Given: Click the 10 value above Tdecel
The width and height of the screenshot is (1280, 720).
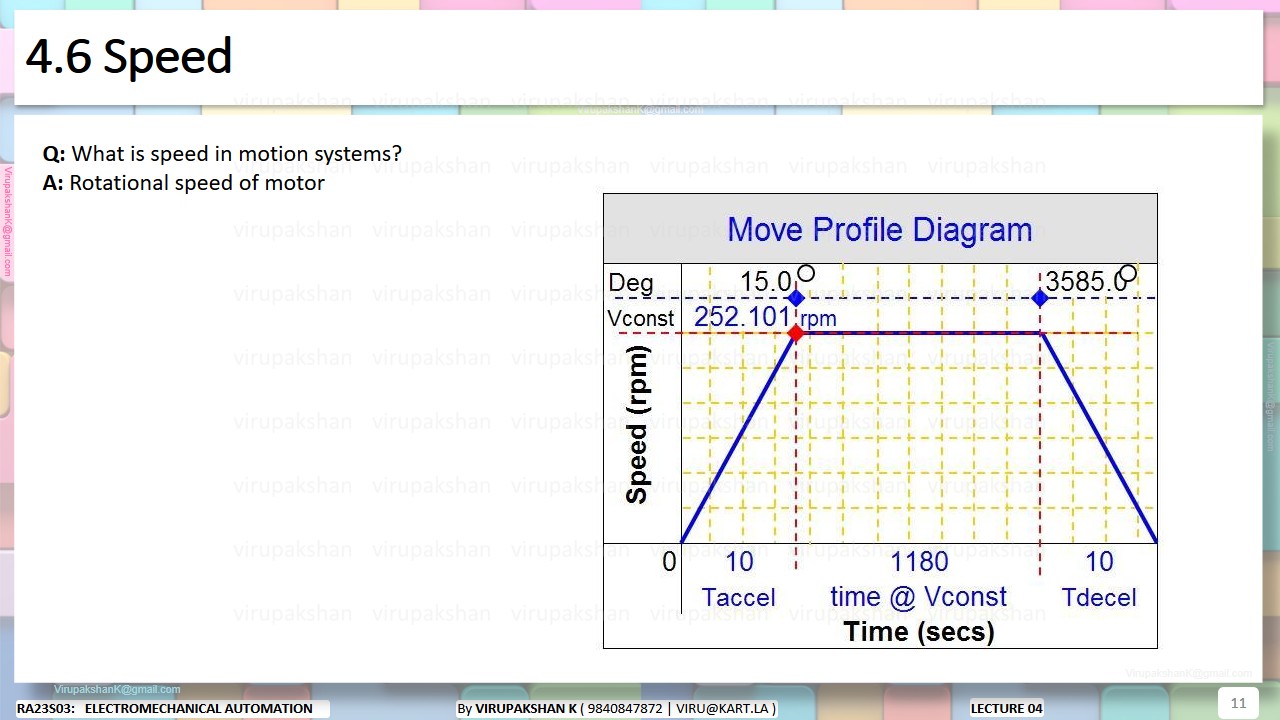Looking at the screenshot, I should (x=1099, y=562).
